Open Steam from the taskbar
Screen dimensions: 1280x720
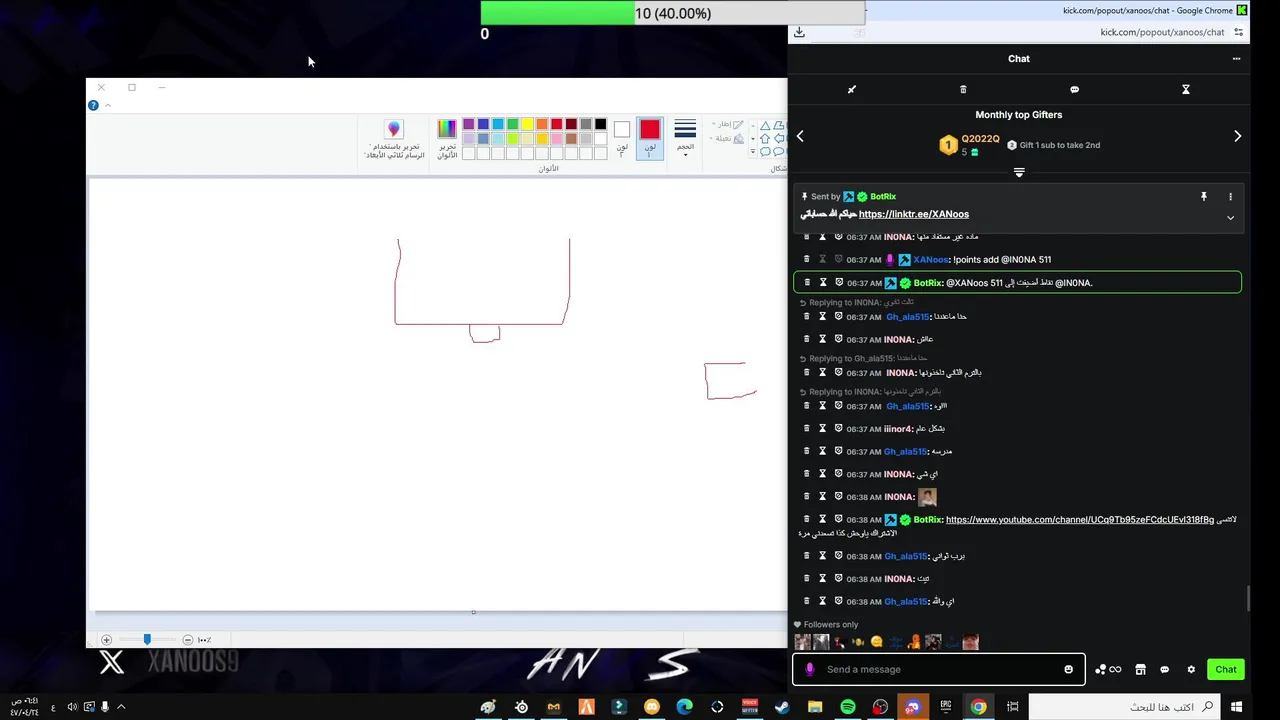782,707
